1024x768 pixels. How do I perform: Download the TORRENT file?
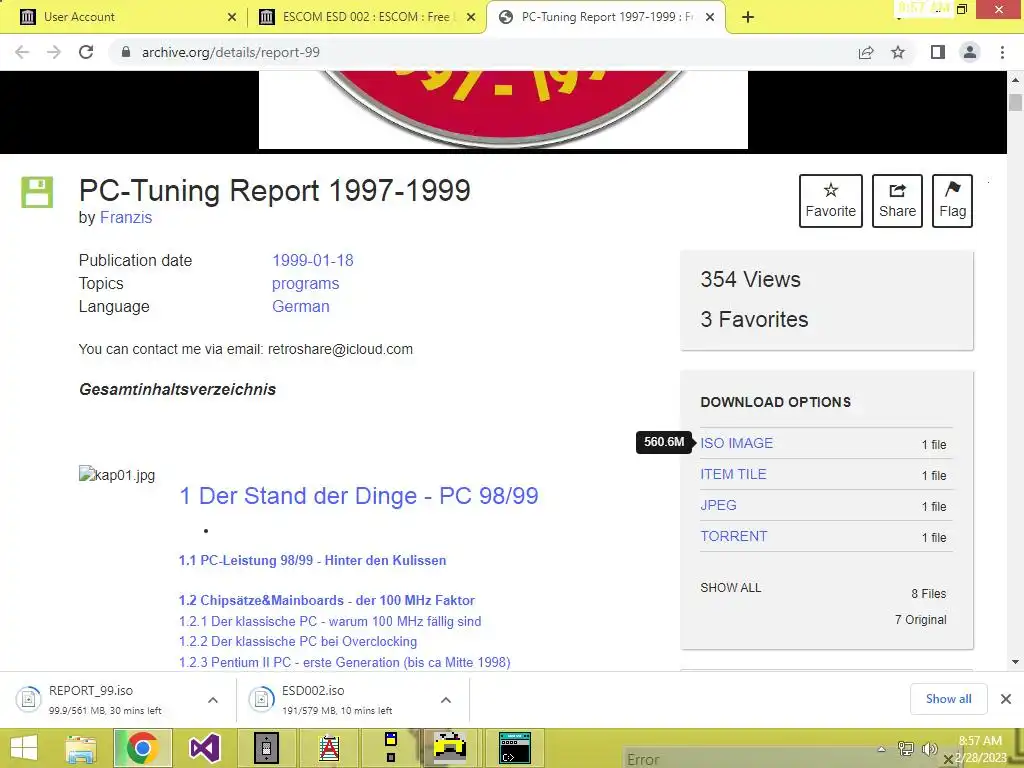734,536
